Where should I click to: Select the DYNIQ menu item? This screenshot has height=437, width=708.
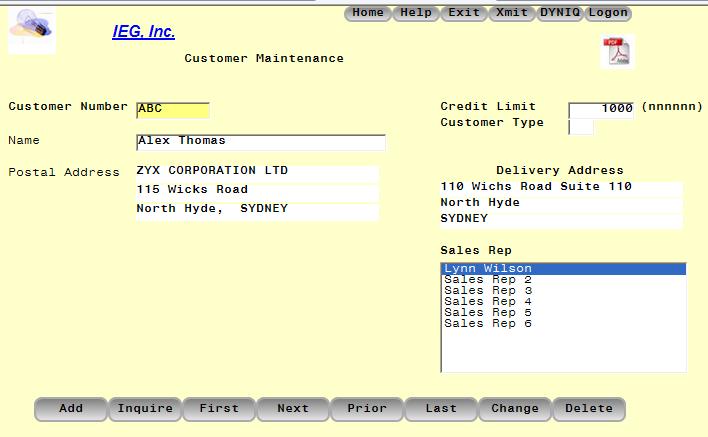[x=560, y=13]
